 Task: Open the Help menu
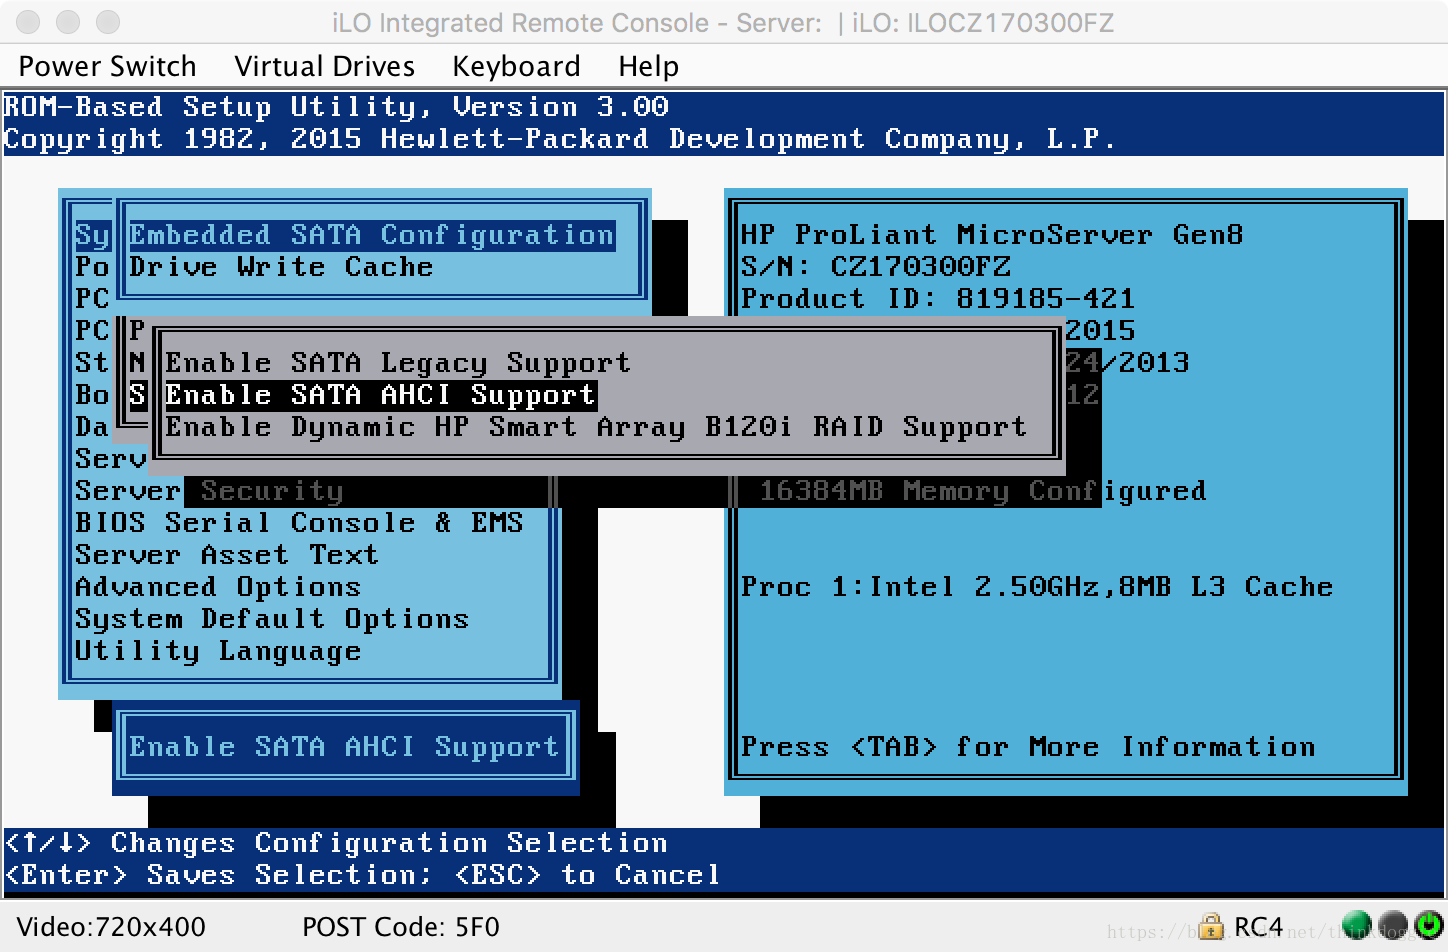click(x=648, y=66)
